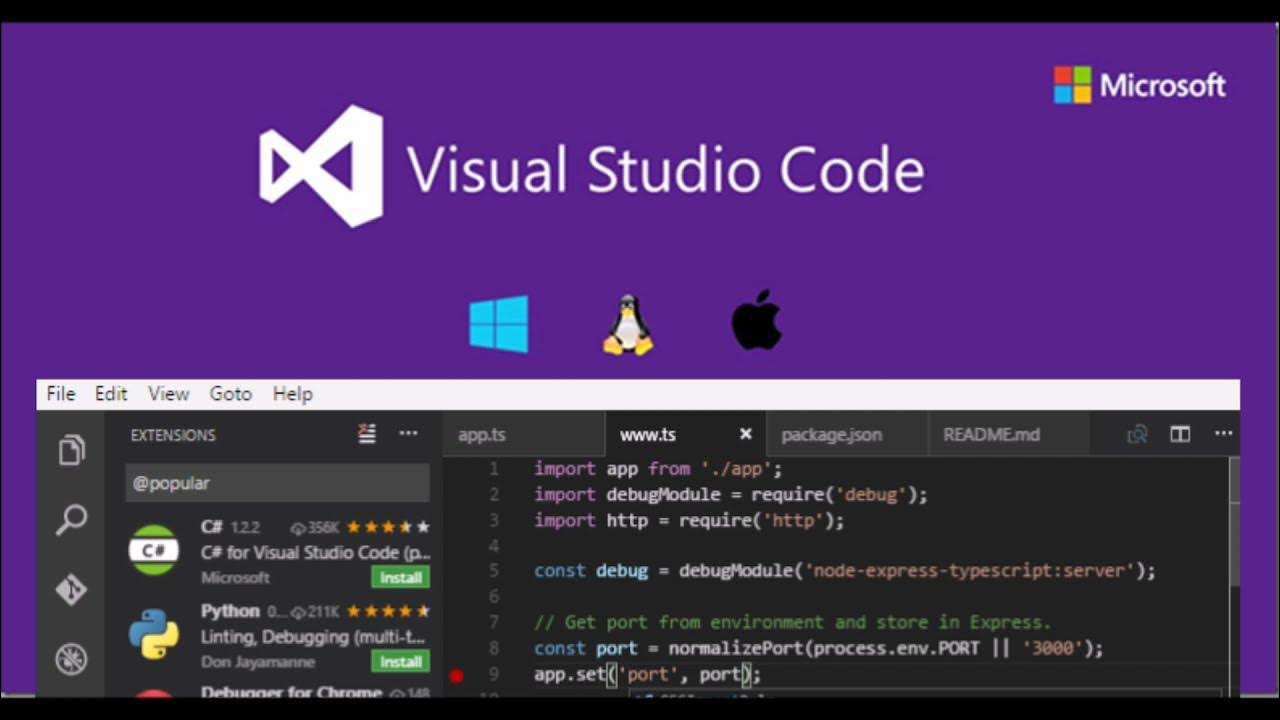
Task: Open Extensions panel more actions ellipsis
Action: click(408, 434)
